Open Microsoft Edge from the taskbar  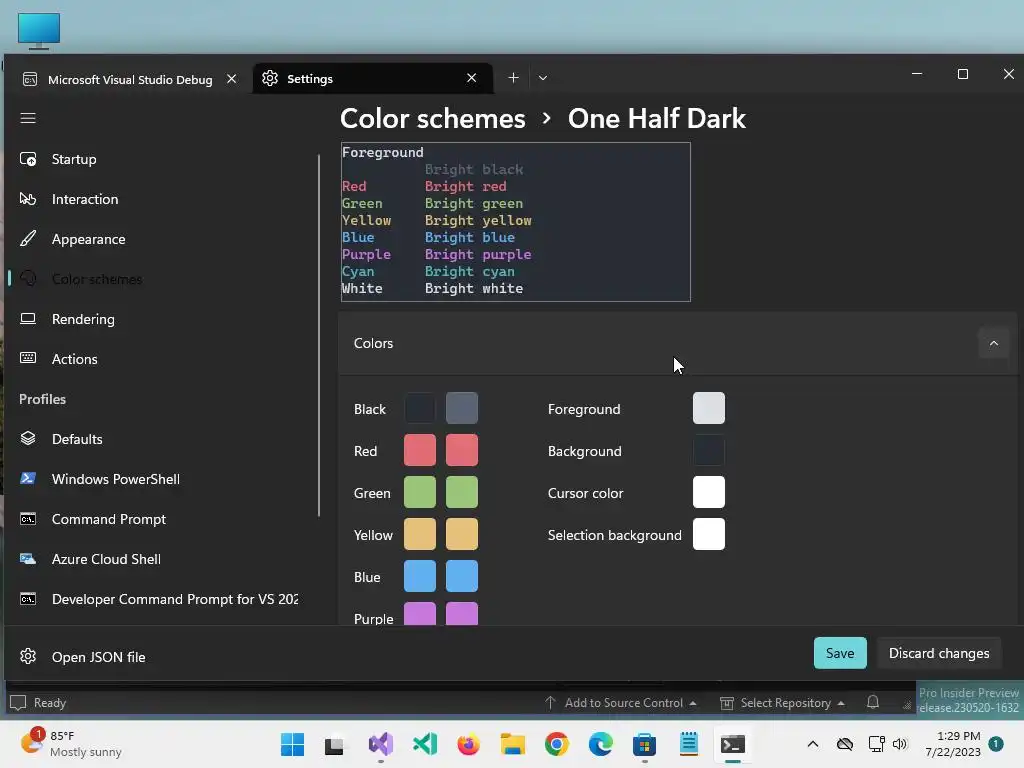click(600, 744)
